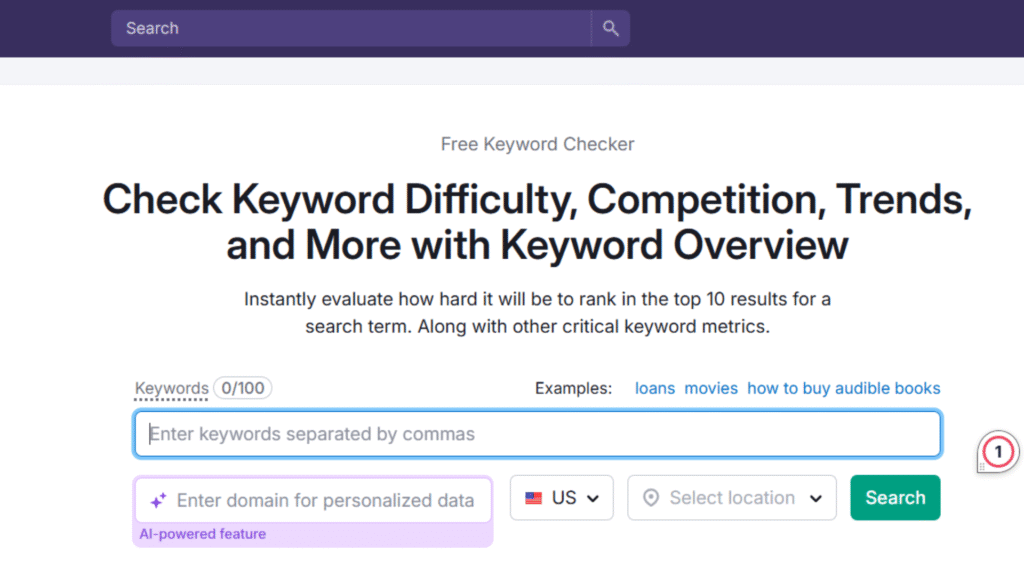The width and height of the screenshot is (1024, 576).
Task: Click the 'Enter keywords separated by commas' field
Action: [537, 434]
